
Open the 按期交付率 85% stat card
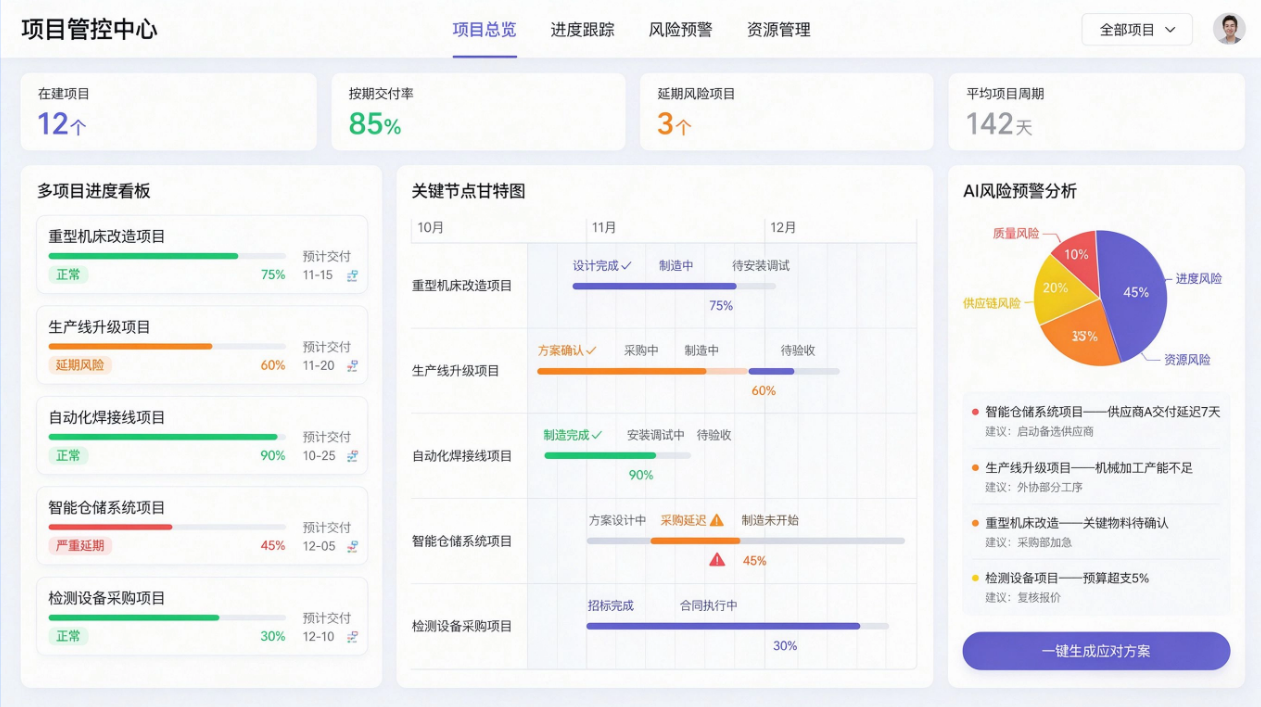pos(478,112)
